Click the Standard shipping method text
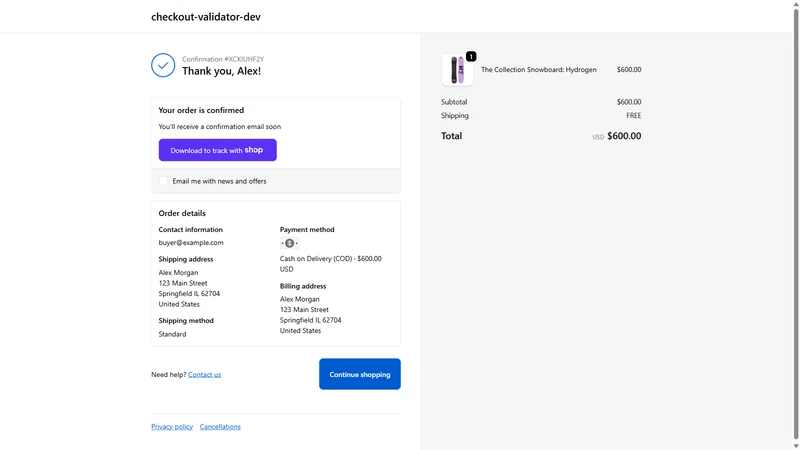800x450 pixels. (172, 334)
